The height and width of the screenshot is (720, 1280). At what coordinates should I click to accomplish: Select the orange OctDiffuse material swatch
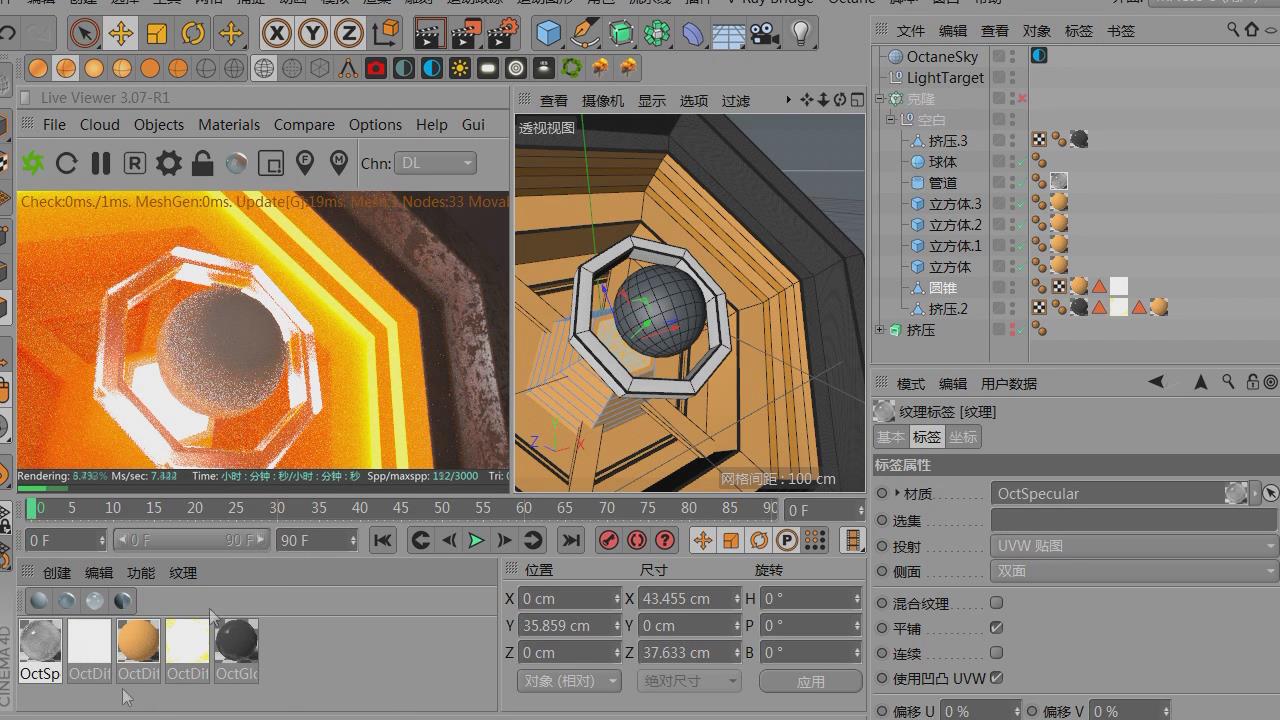[x=138, y=641]
